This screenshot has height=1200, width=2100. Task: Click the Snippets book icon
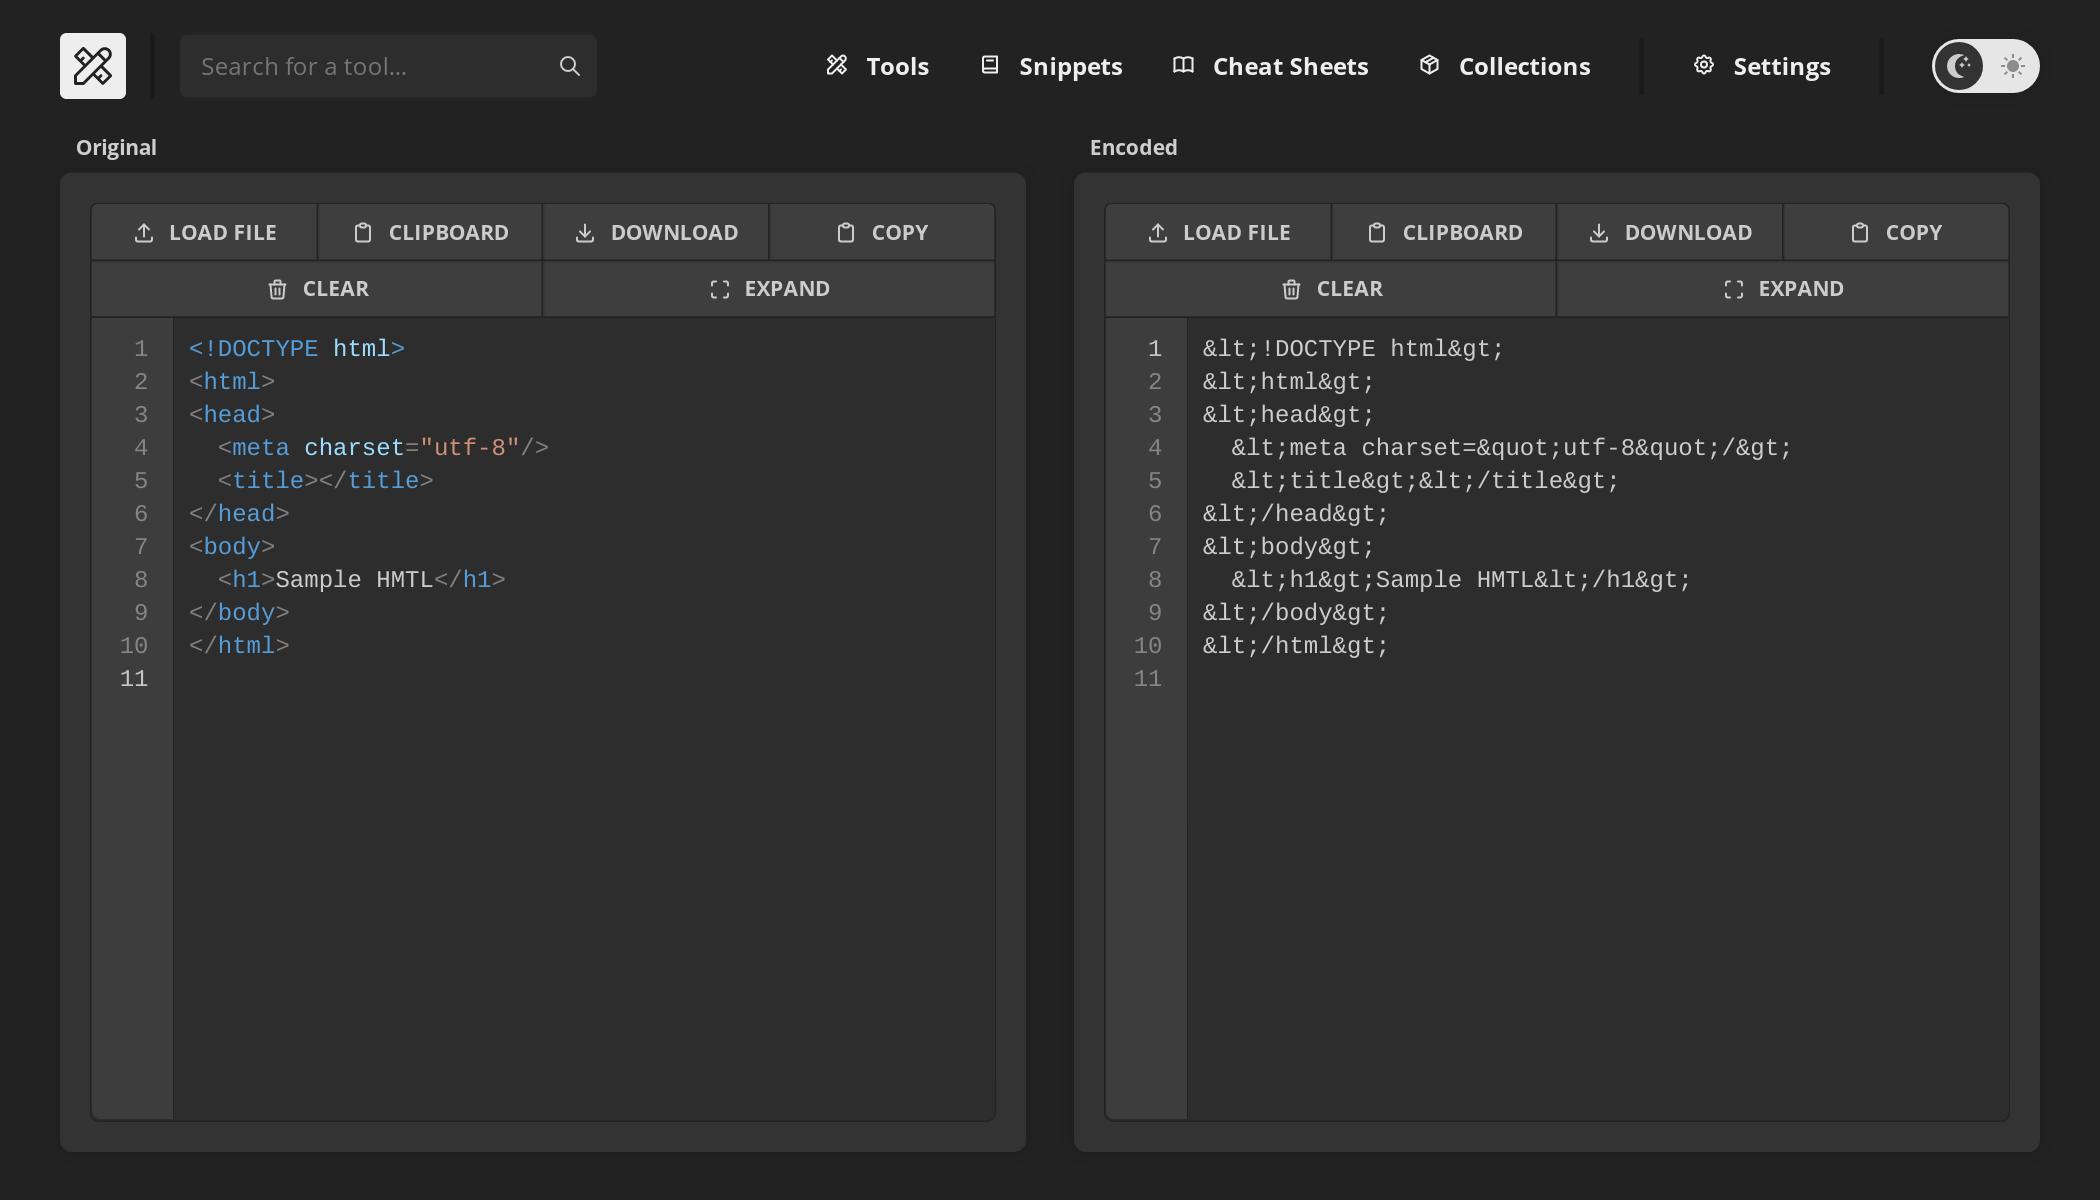point(990,64)
